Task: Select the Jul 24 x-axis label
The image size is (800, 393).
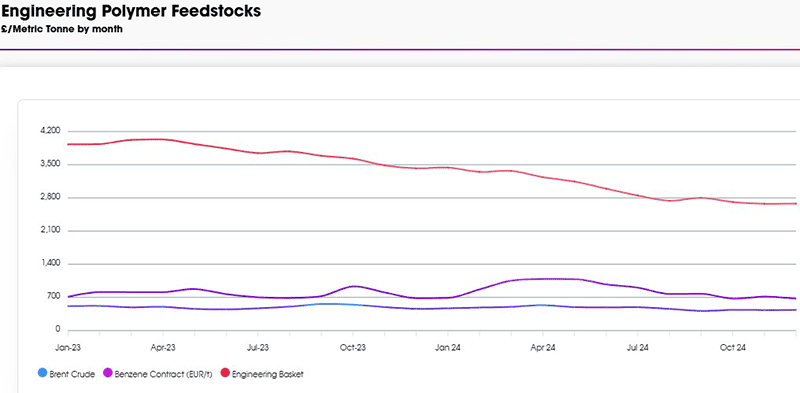Action: 637,348
